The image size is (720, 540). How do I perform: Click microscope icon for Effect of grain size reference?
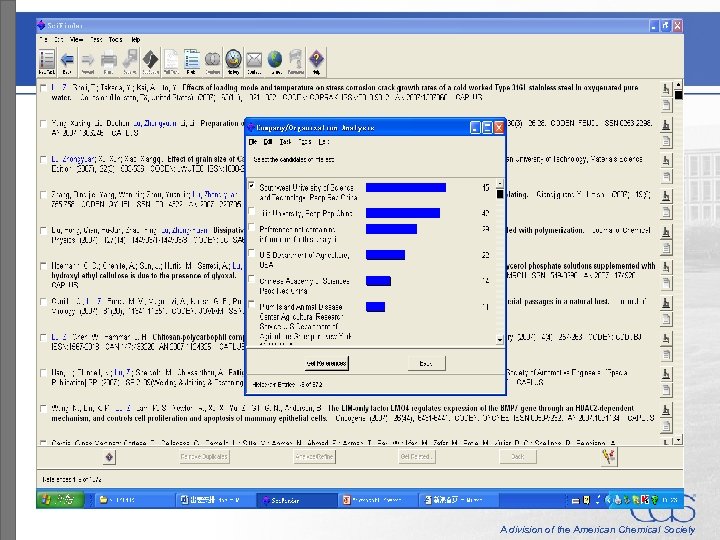666,160
